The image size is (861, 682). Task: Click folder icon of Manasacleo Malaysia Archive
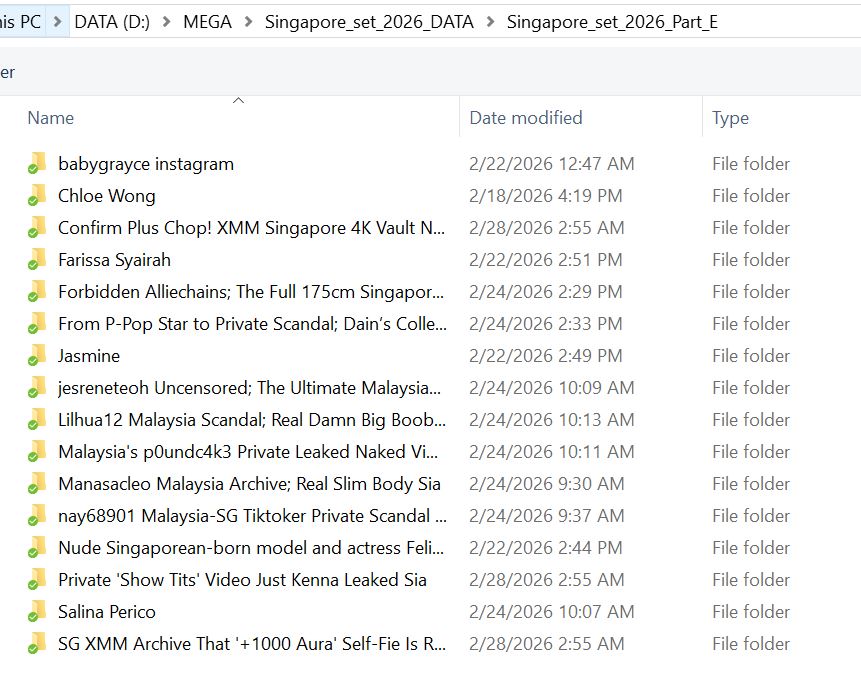point(37,483)
